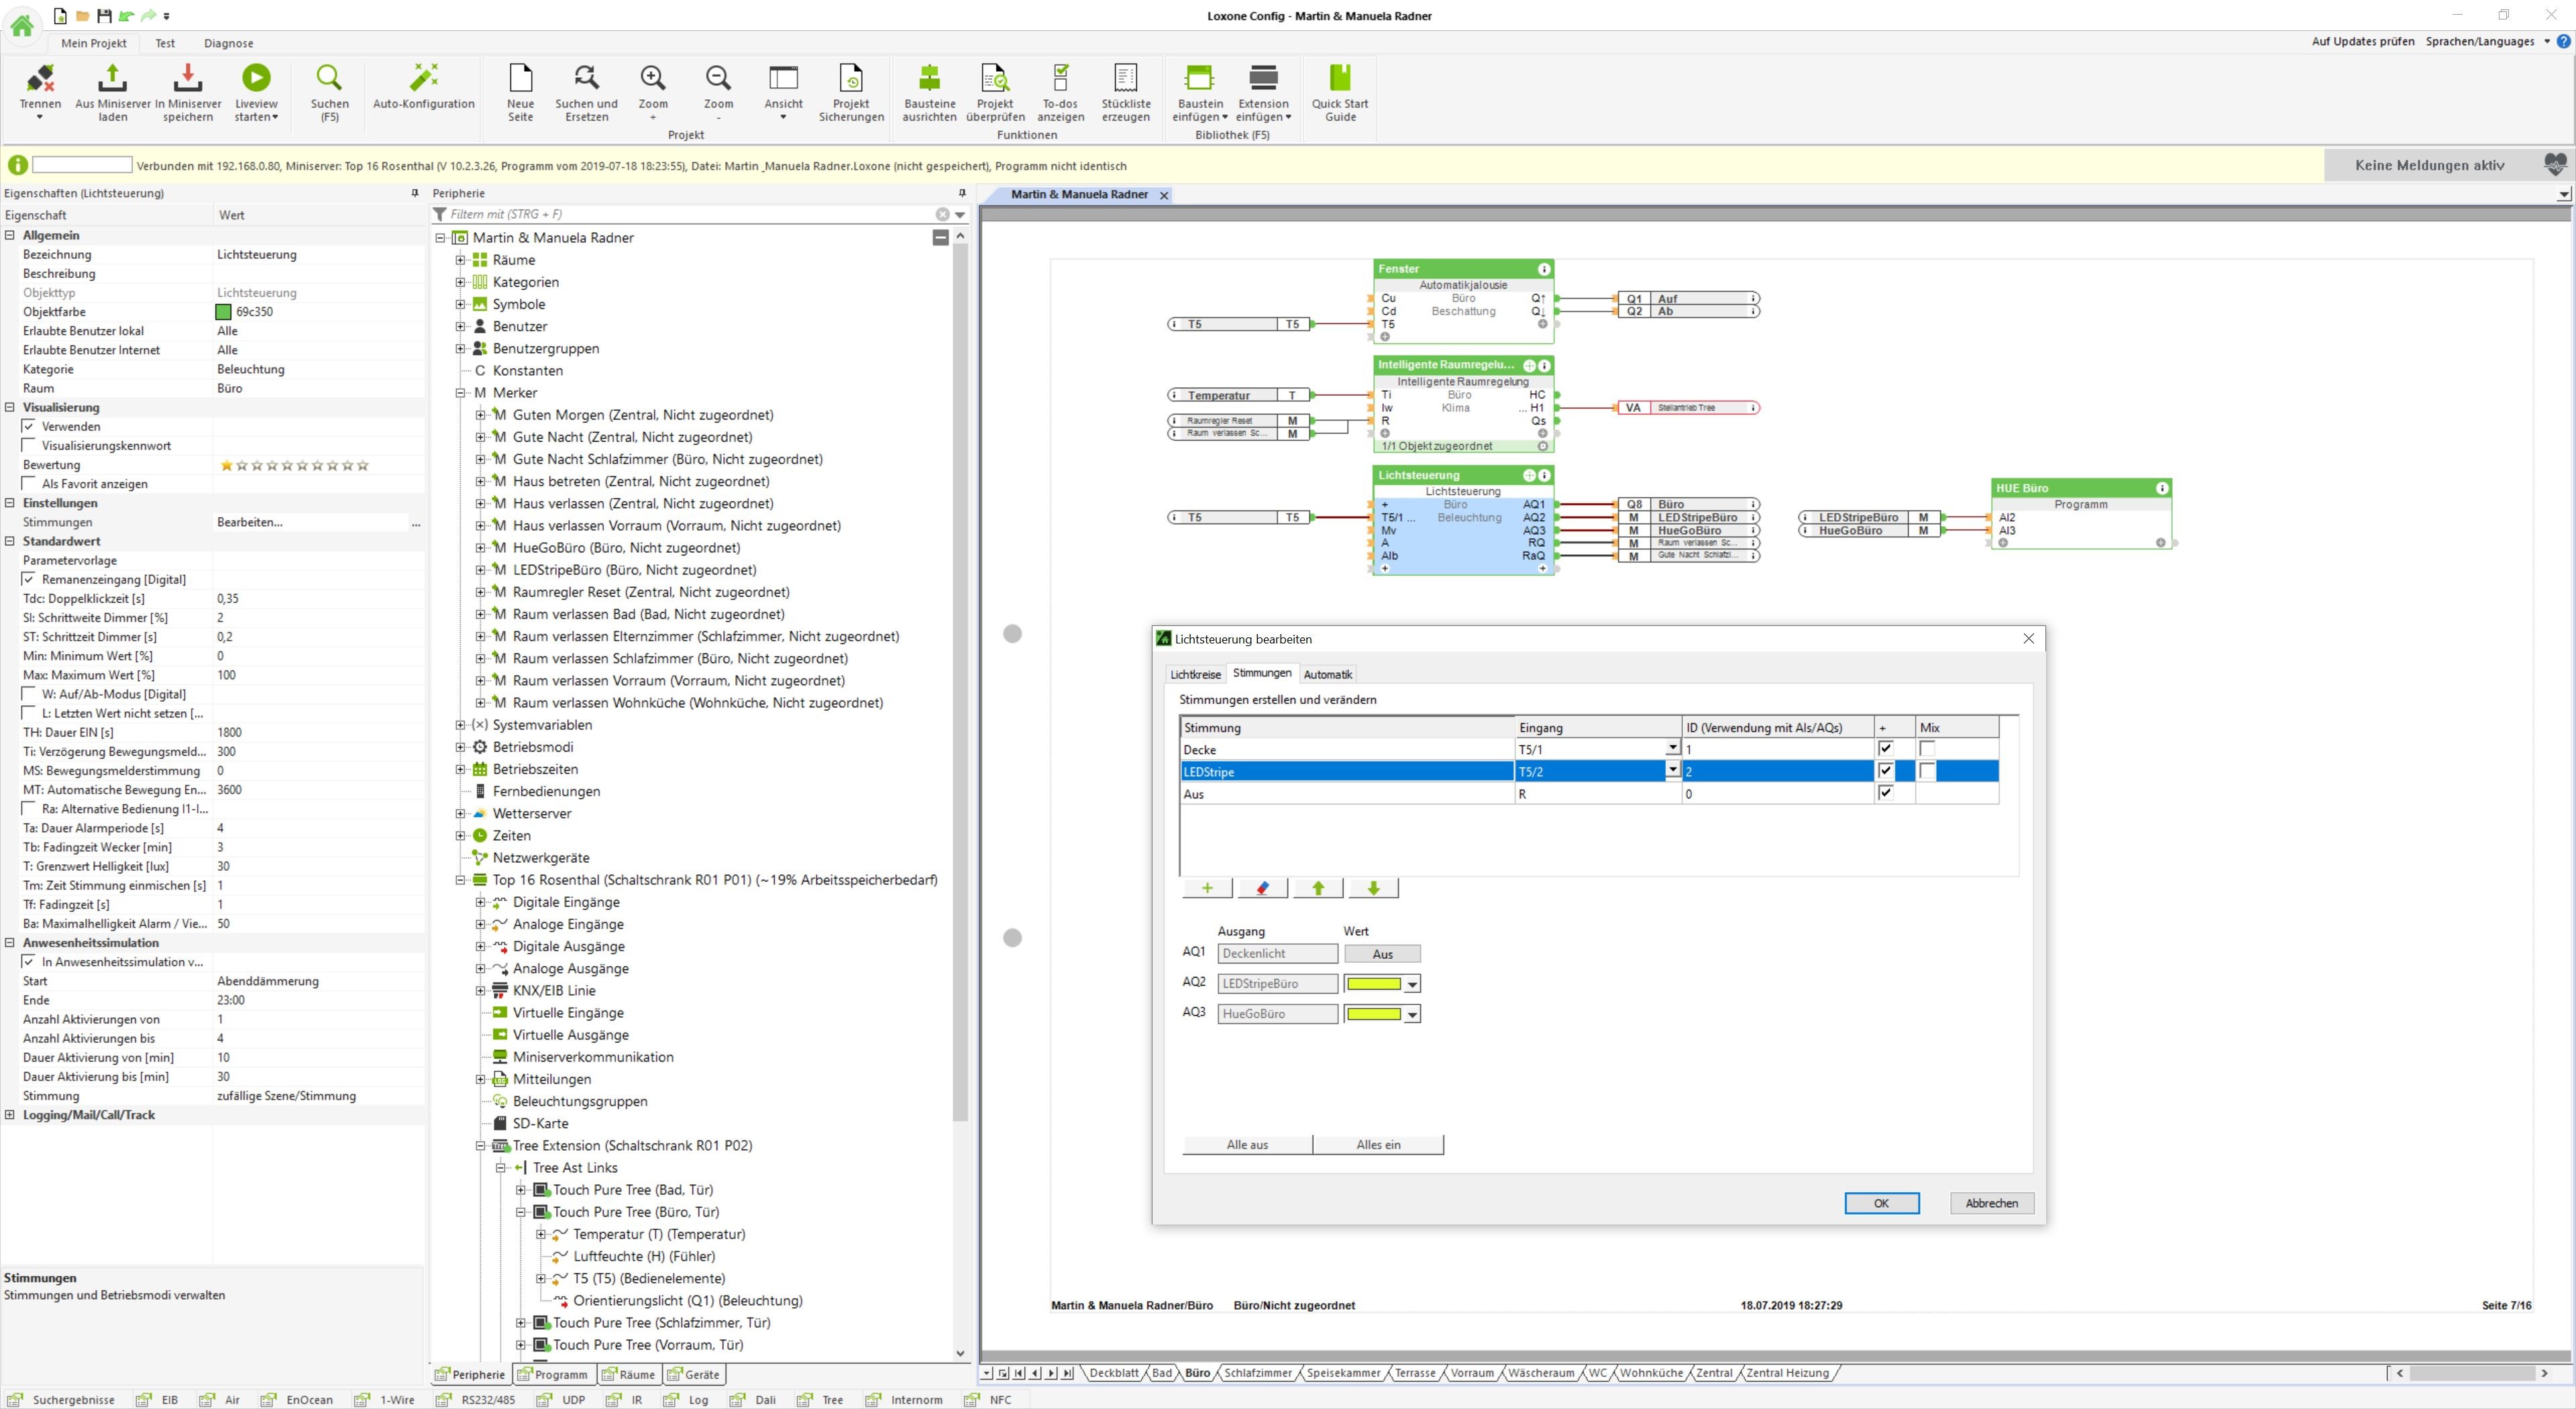
Task: Open Eingang dropdown for LEDStripe row
Action: [1671, 771]
